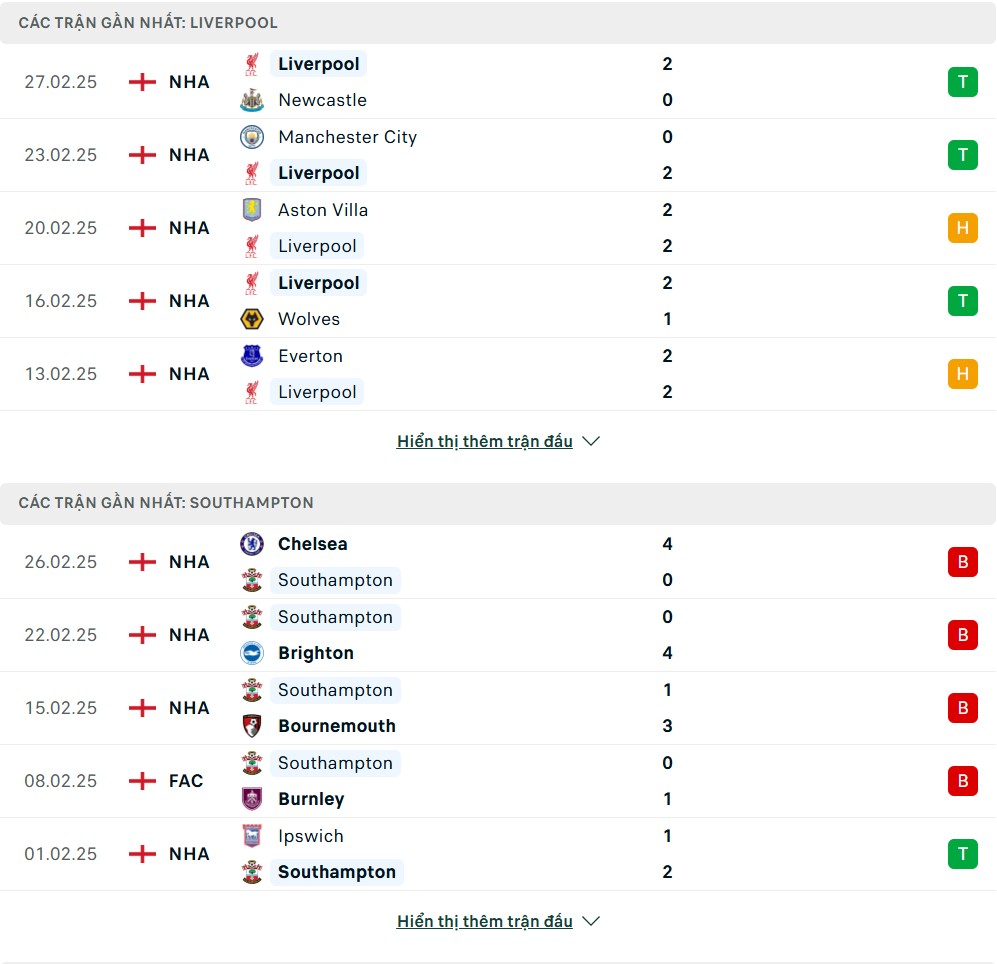Image resolution: width=997 pixels, height=964 pixels.
Task: Click the Burnley club crest icon
Action: click(252, 799)
